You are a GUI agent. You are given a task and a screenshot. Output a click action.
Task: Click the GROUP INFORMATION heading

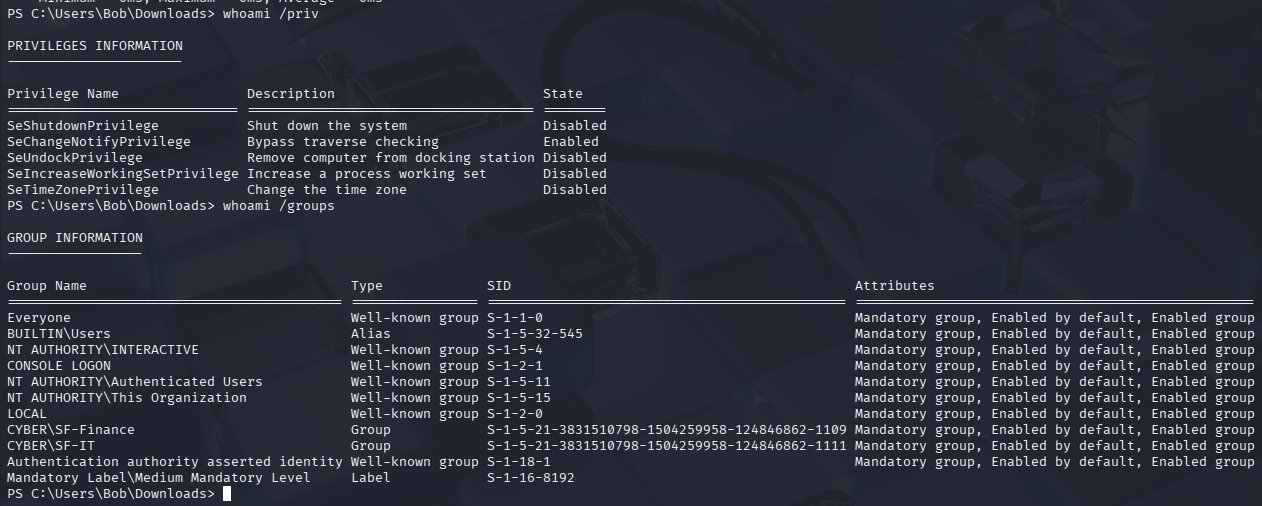tap(75, 238)
